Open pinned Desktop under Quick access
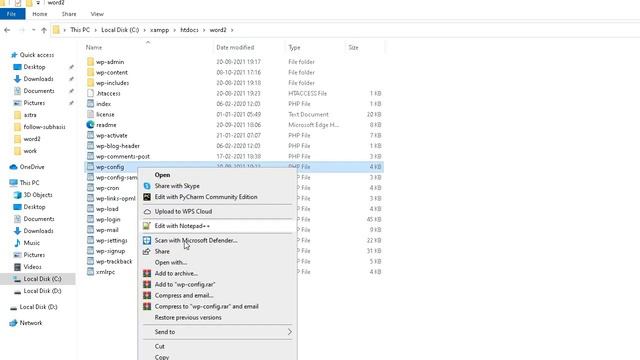This screenshot has width=640, height=360. [34, 67]
